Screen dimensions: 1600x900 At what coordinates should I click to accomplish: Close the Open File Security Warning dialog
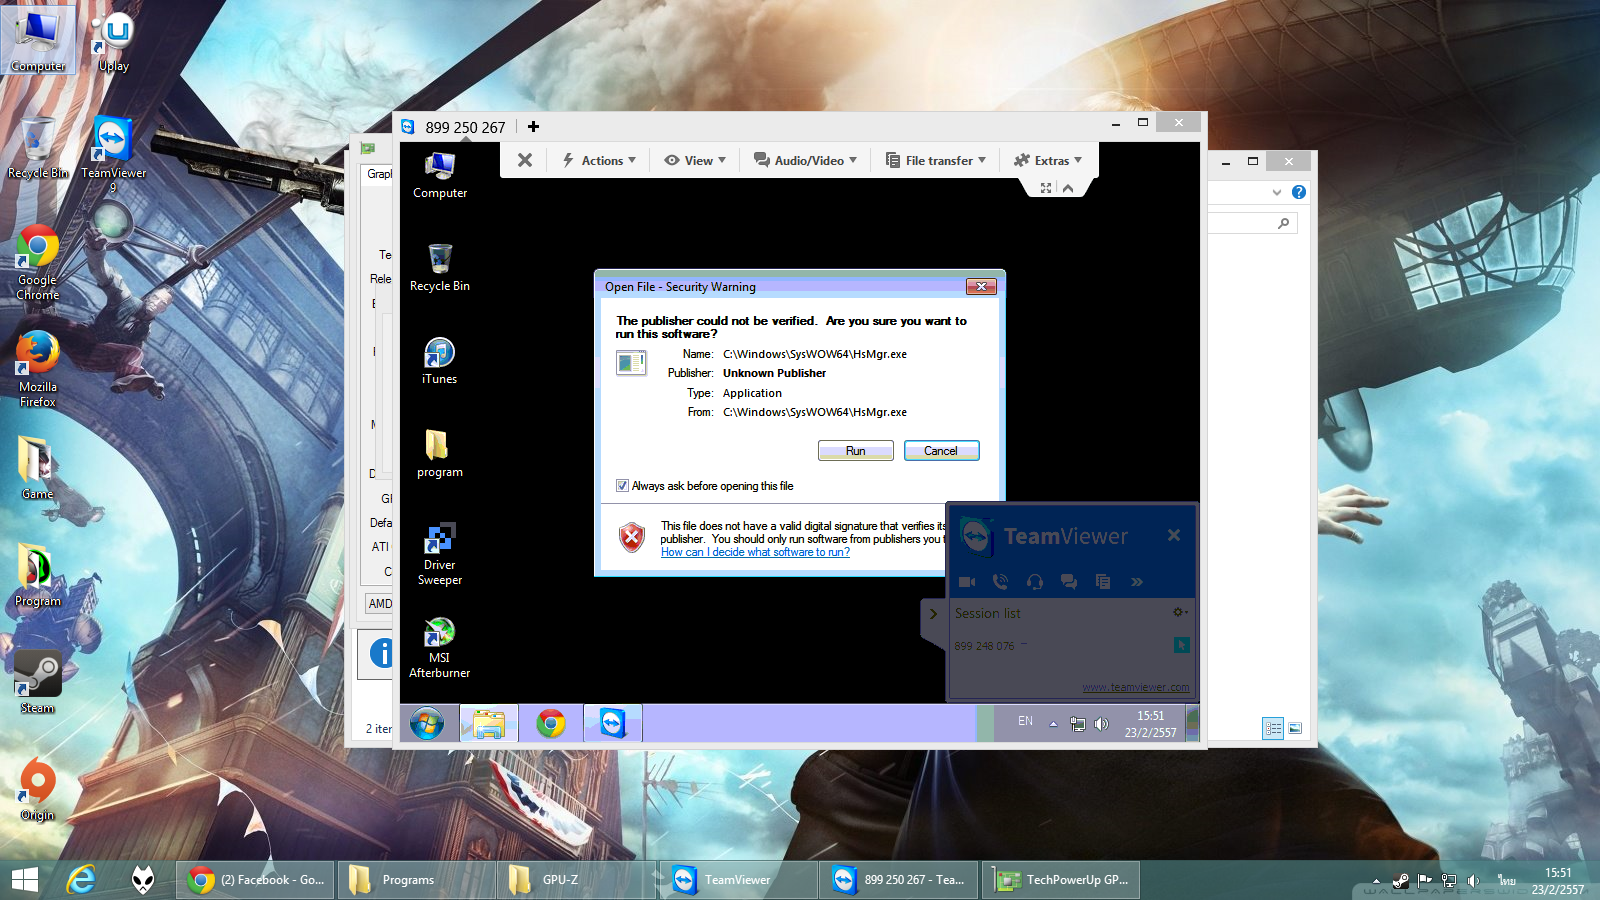981,287
